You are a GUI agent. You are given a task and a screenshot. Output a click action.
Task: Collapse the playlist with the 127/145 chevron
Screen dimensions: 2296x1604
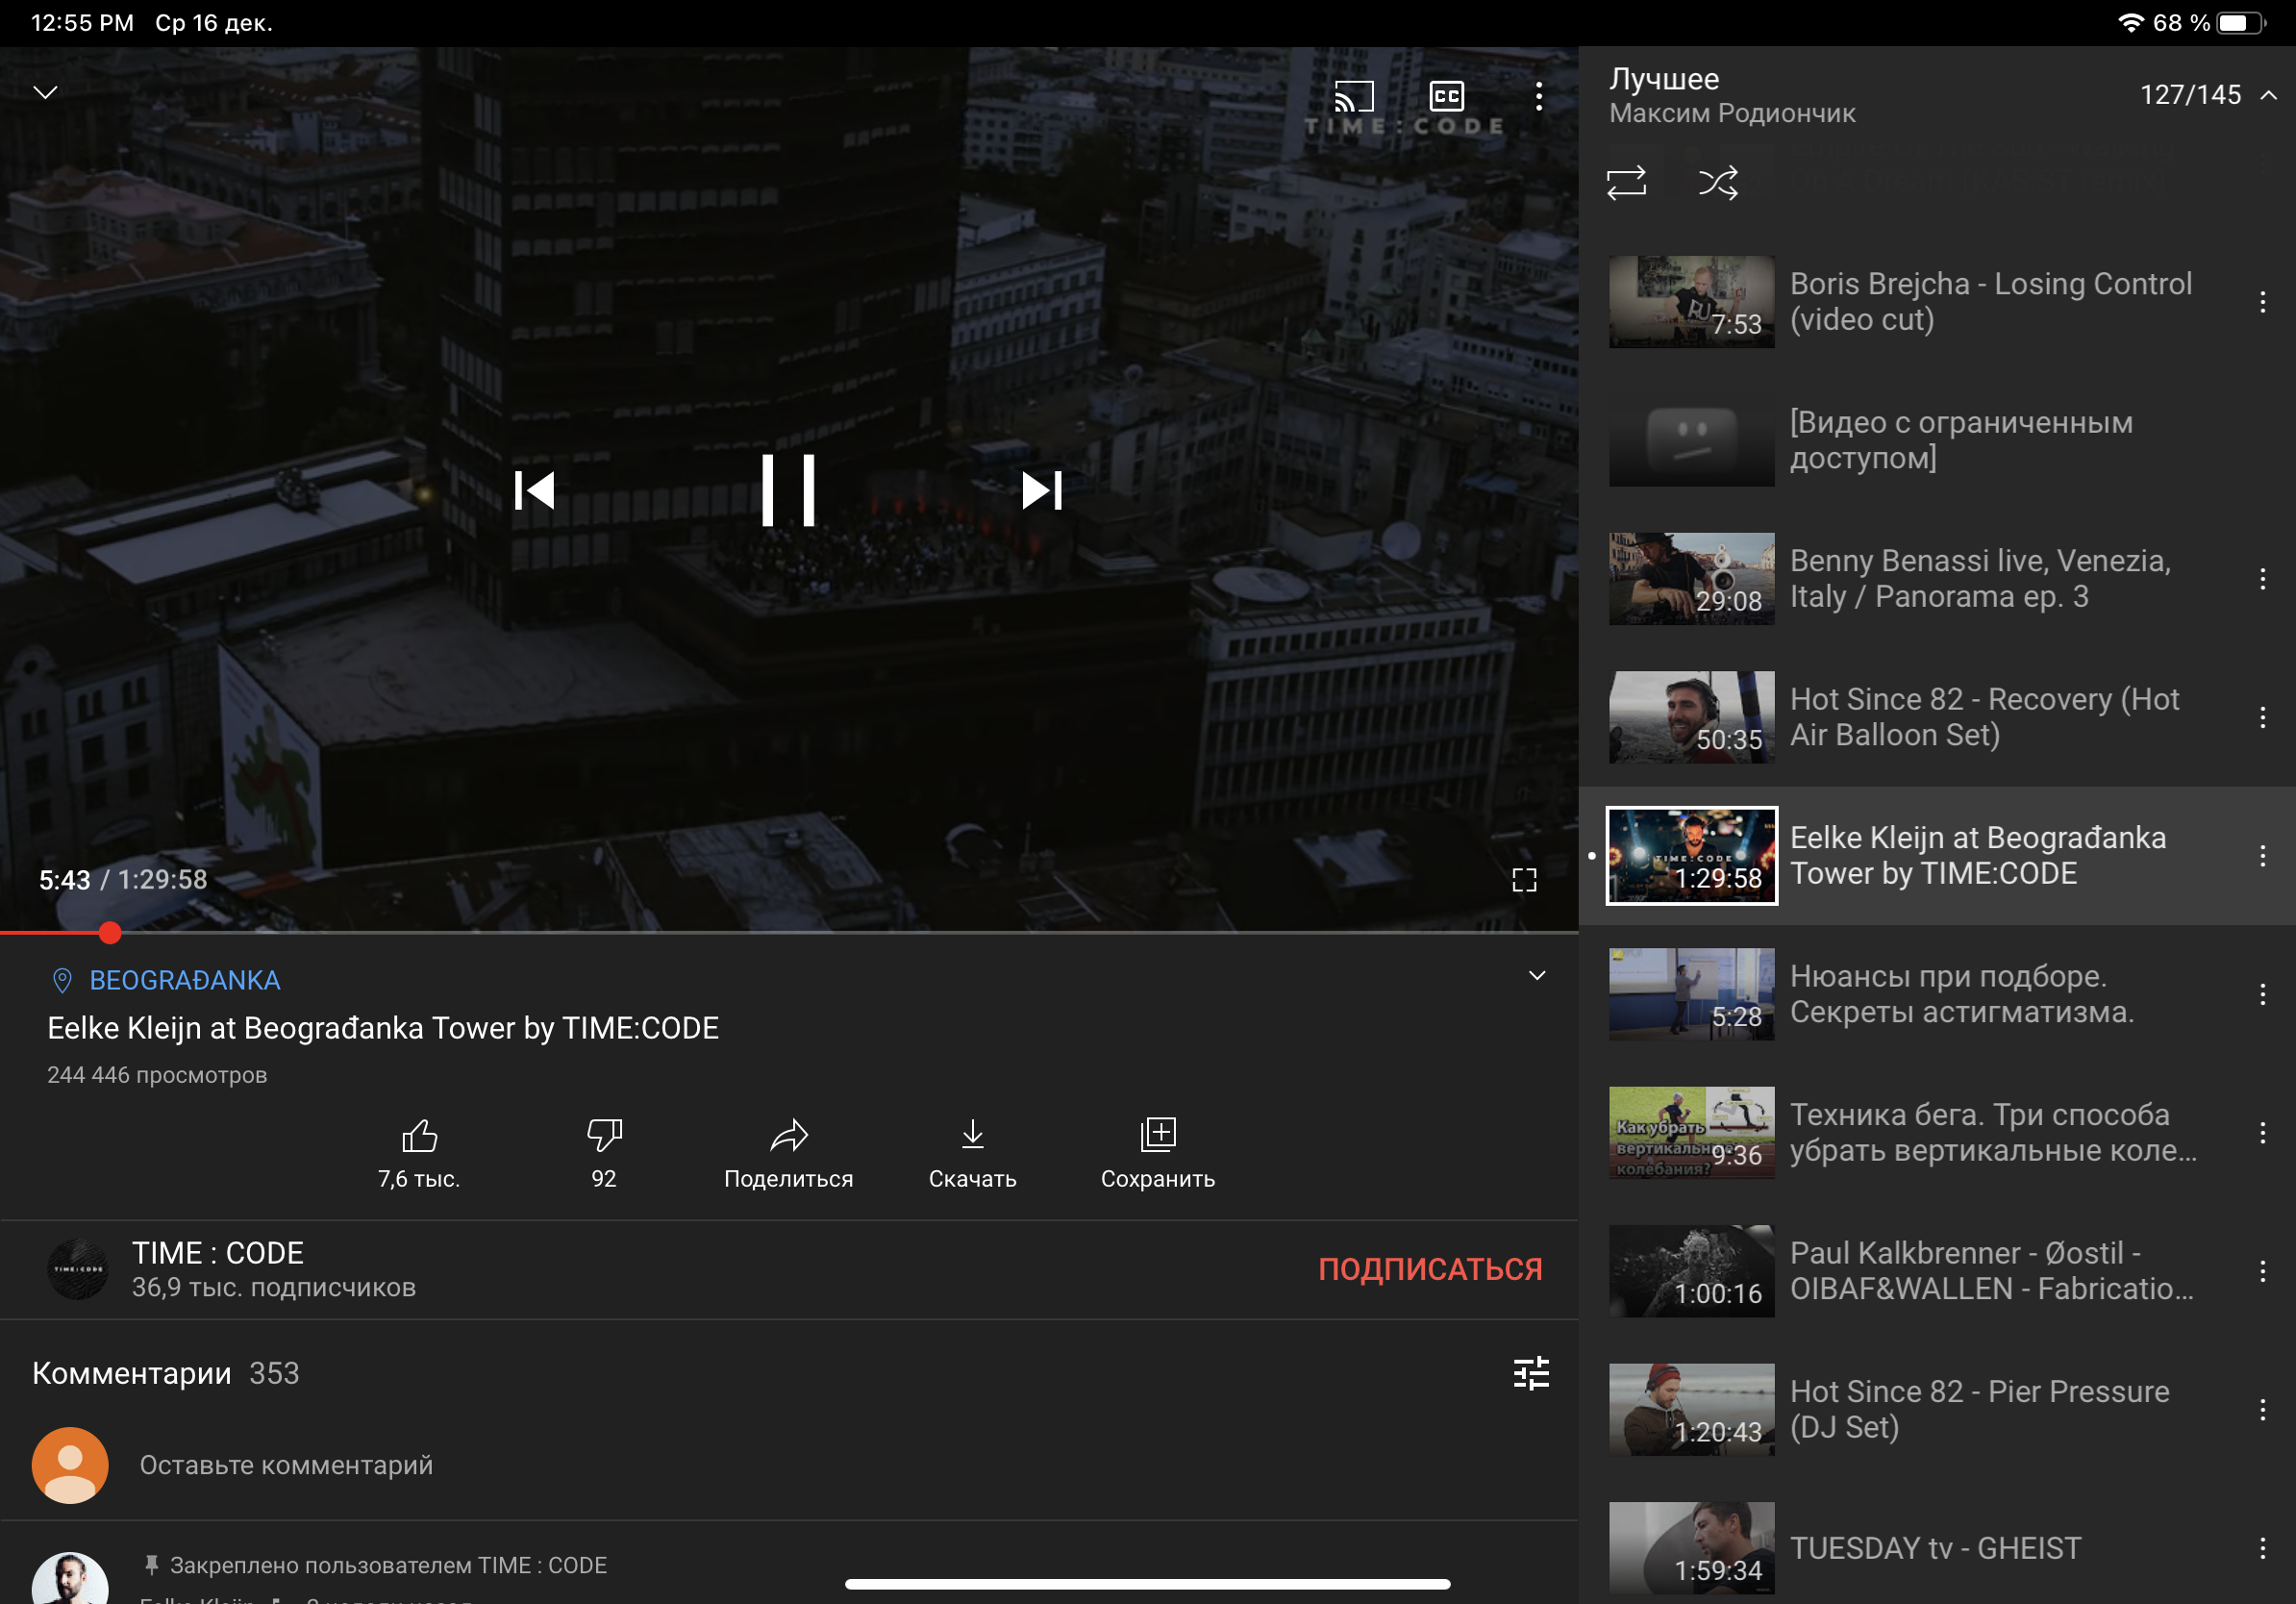click(x=2268, y=95)
